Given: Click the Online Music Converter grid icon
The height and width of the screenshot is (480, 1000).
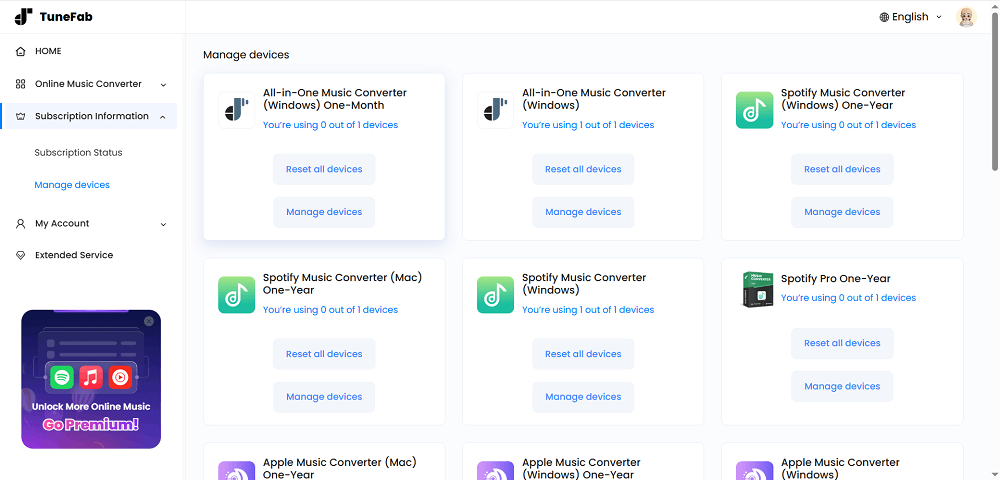Looking at the screenshot, I should tap(20, 84).
